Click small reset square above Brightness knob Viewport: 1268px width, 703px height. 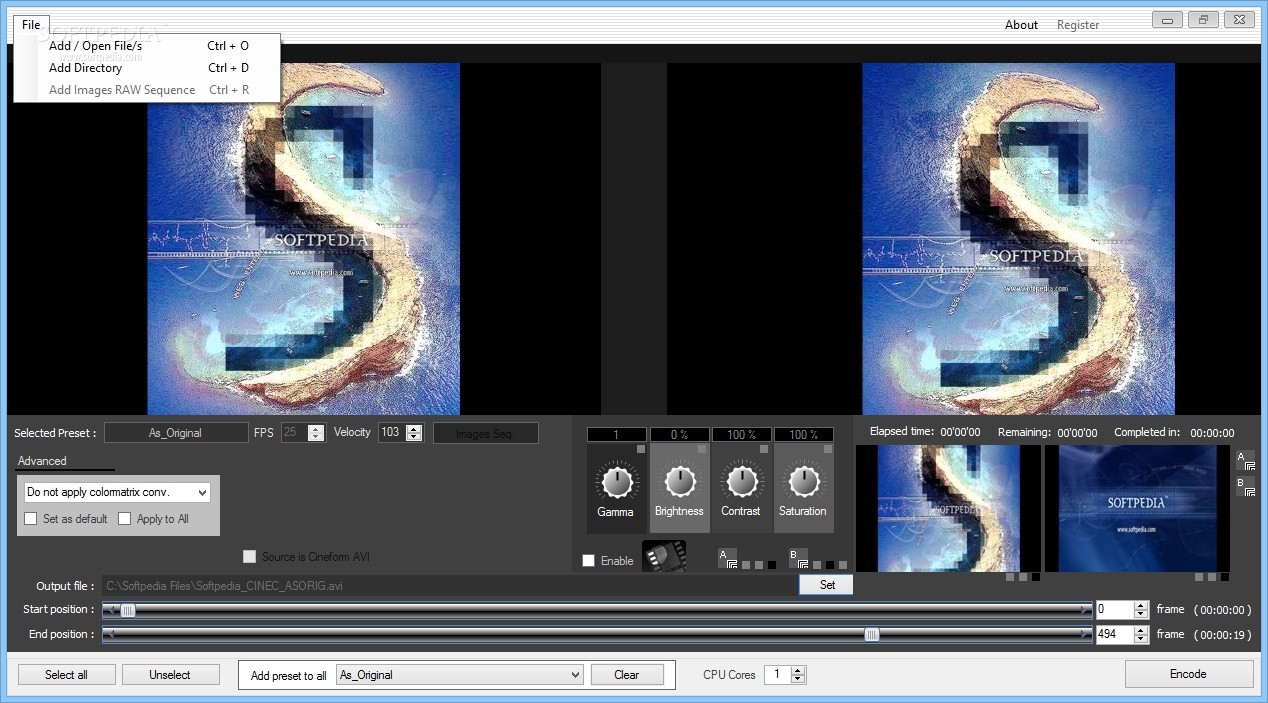(x=703, y=449)
